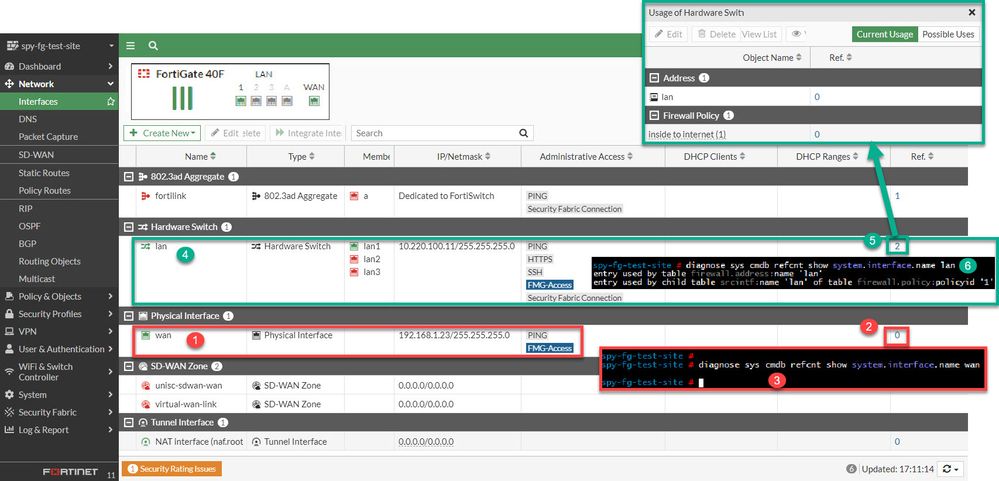Sort table by Type column
This screenshot has width=999, height=481.
pyautogui.click(x=301, y=157)
